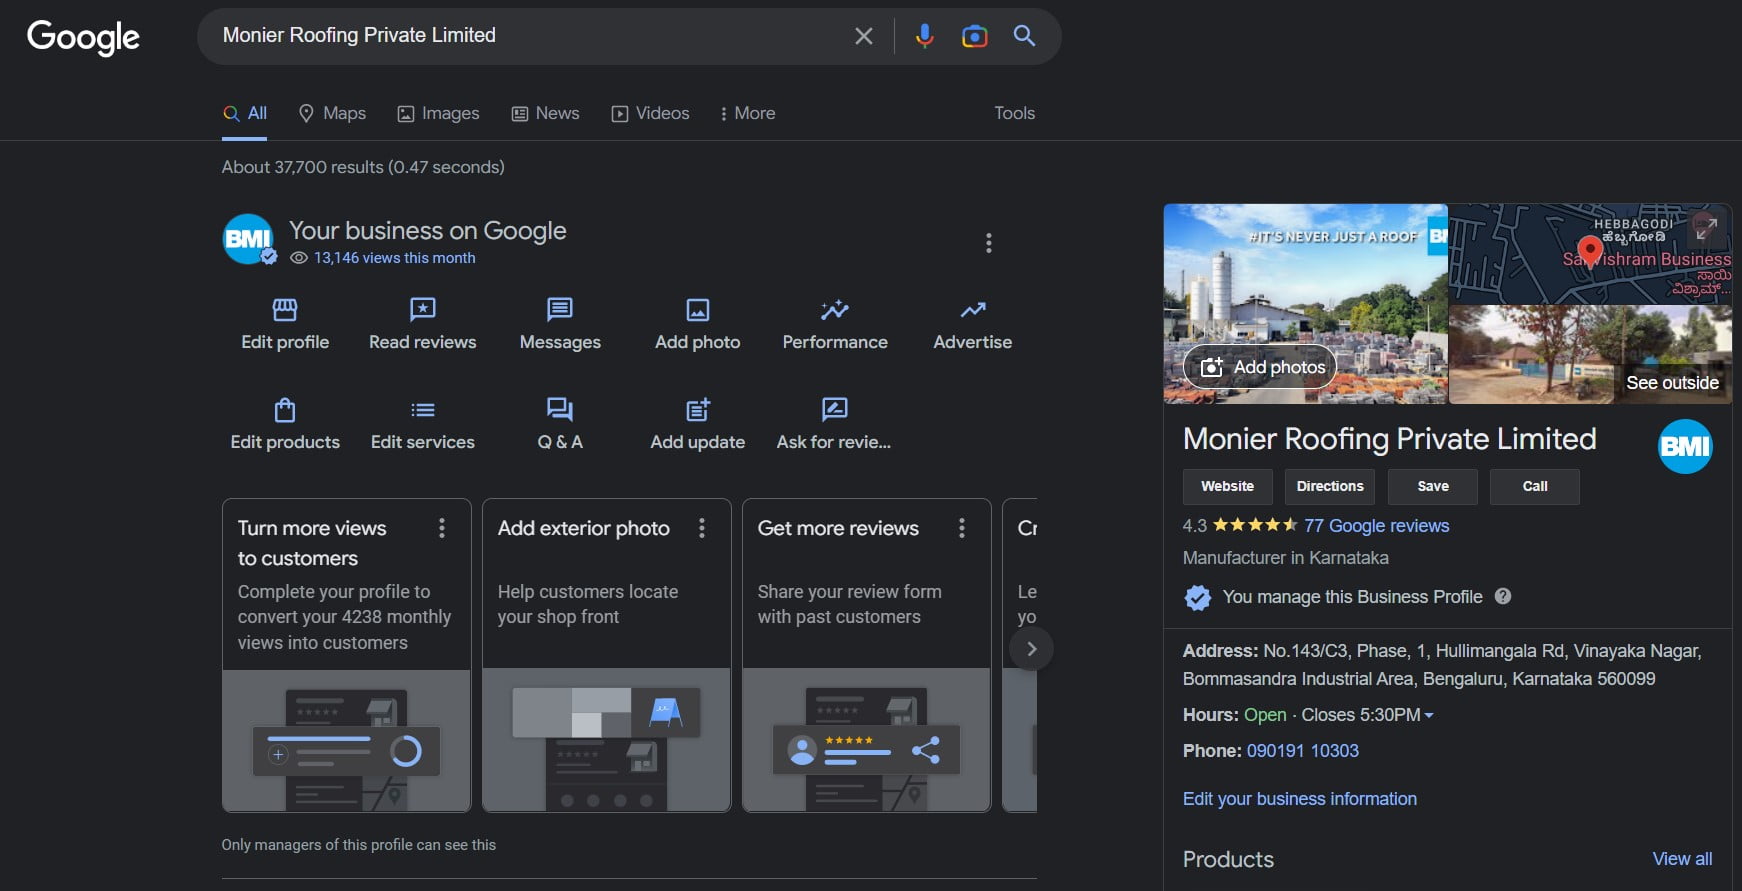The image size is (1742, 891).
Task: Open the business Website button
Action: click(x=1228, y=487)
